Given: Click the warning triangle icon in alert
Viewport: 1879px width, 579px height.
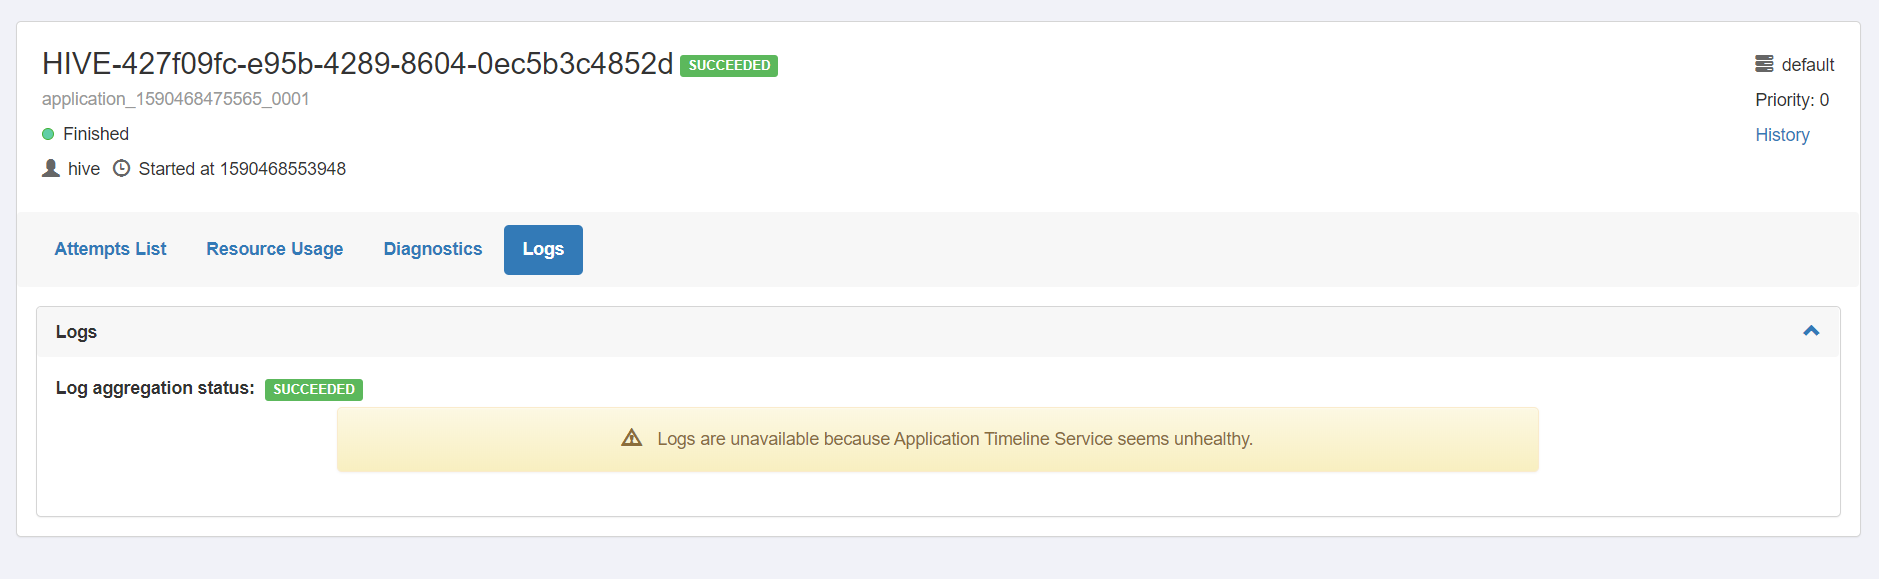Looking at the screenshot, I should 632,438.
